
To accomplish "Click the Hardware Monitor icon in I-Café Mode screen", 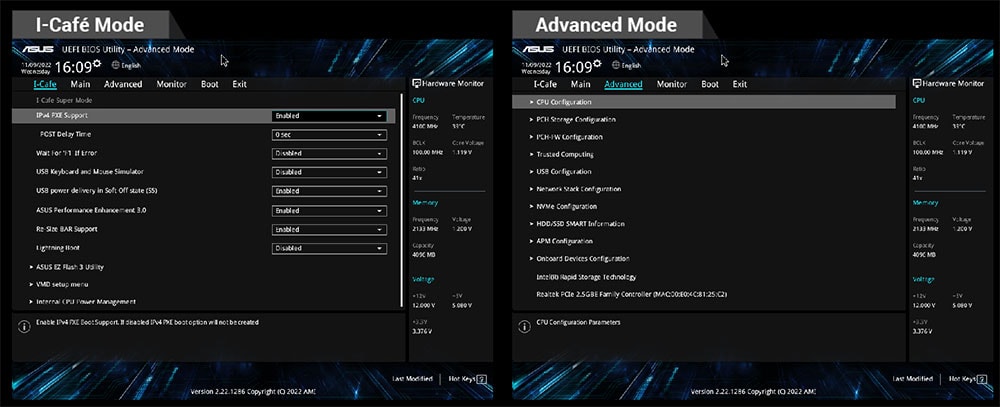I will pos(416,84).
